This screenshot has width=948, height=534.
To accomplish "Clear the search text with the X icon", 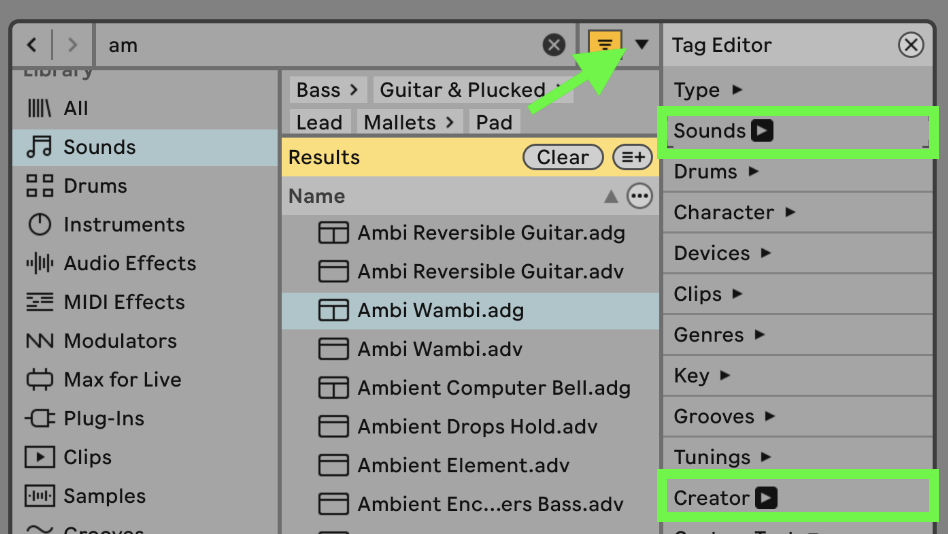I will point(554,45).
